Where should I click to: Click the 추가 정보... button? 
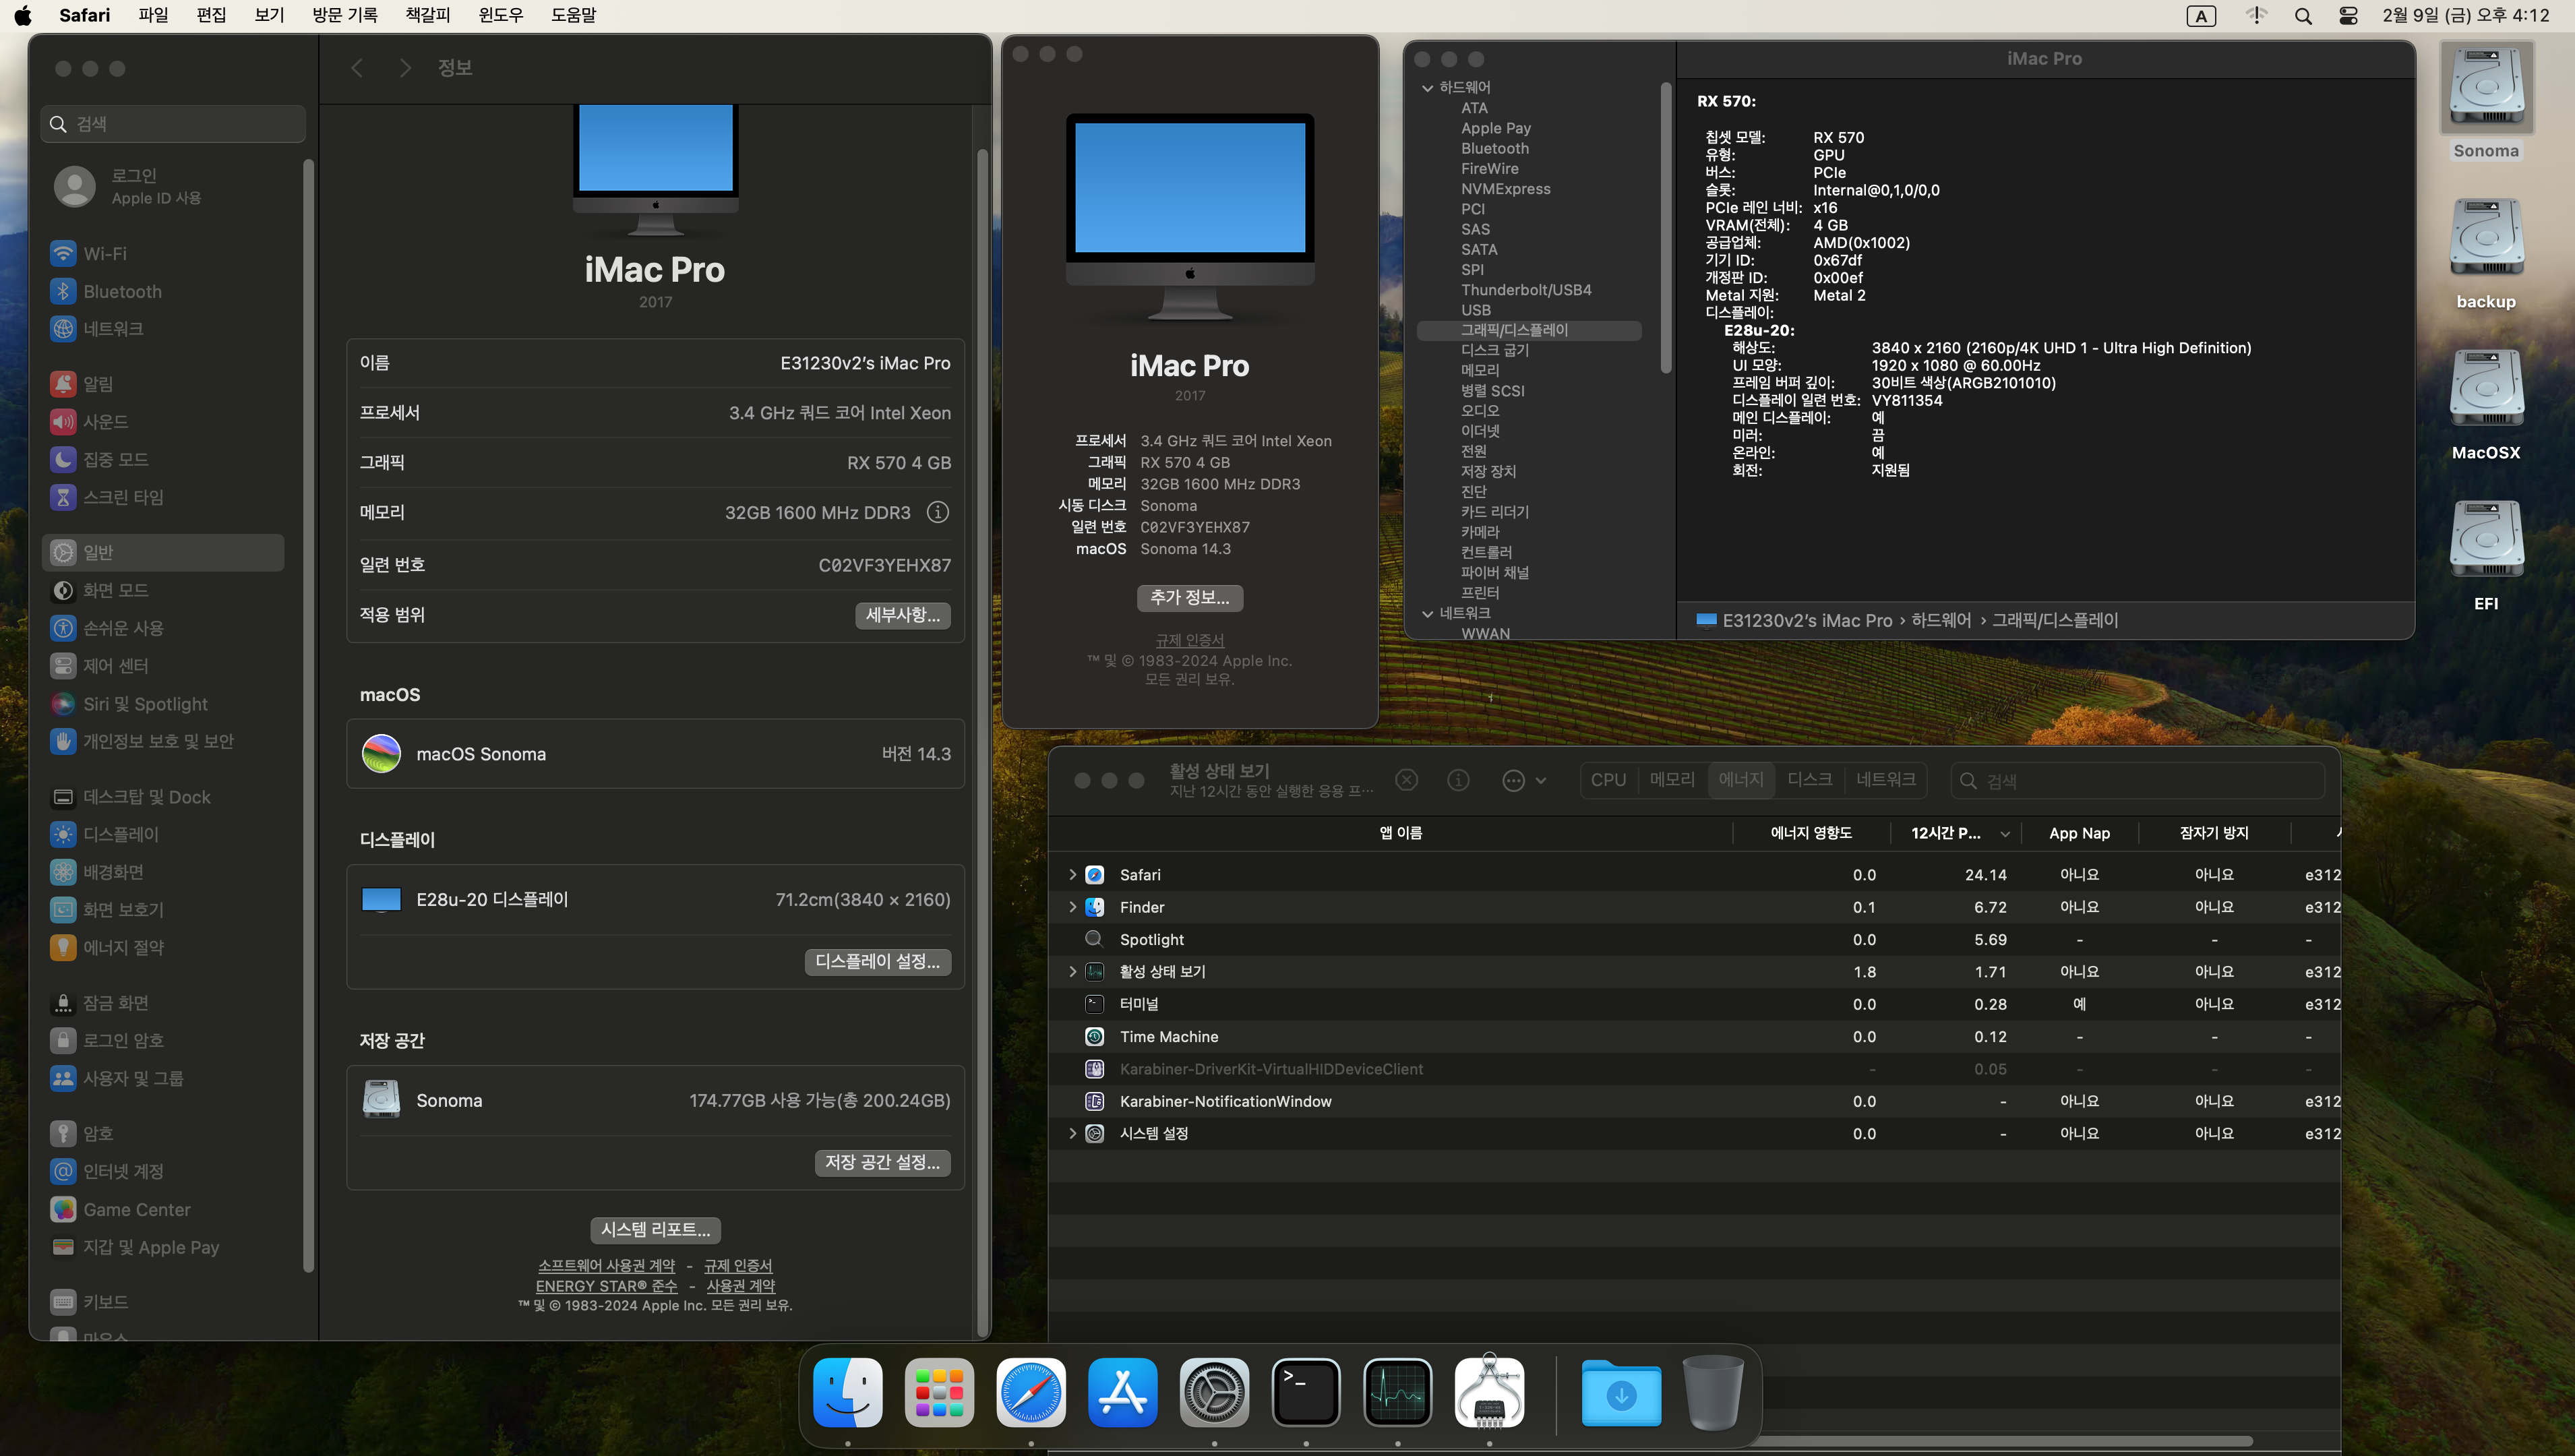[x=1189, y=598]
